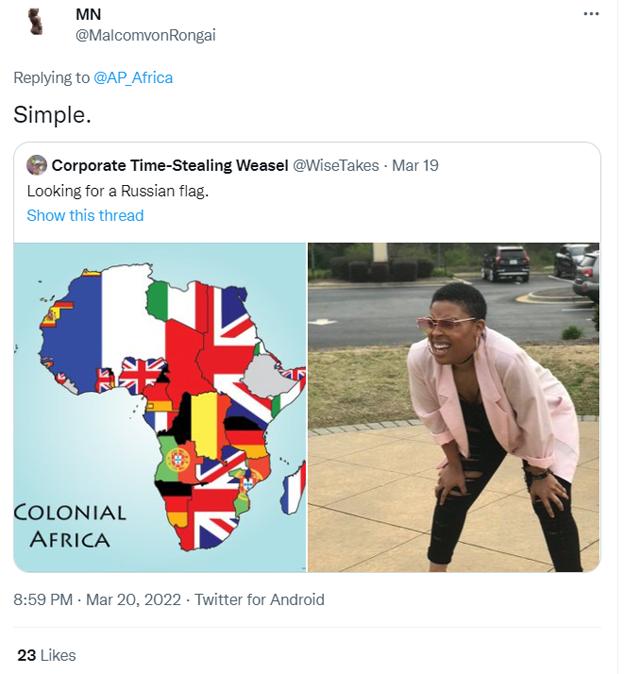Open the @AP_Africa mention link
This screenshot has height=674, width=640.
(133, 77)
